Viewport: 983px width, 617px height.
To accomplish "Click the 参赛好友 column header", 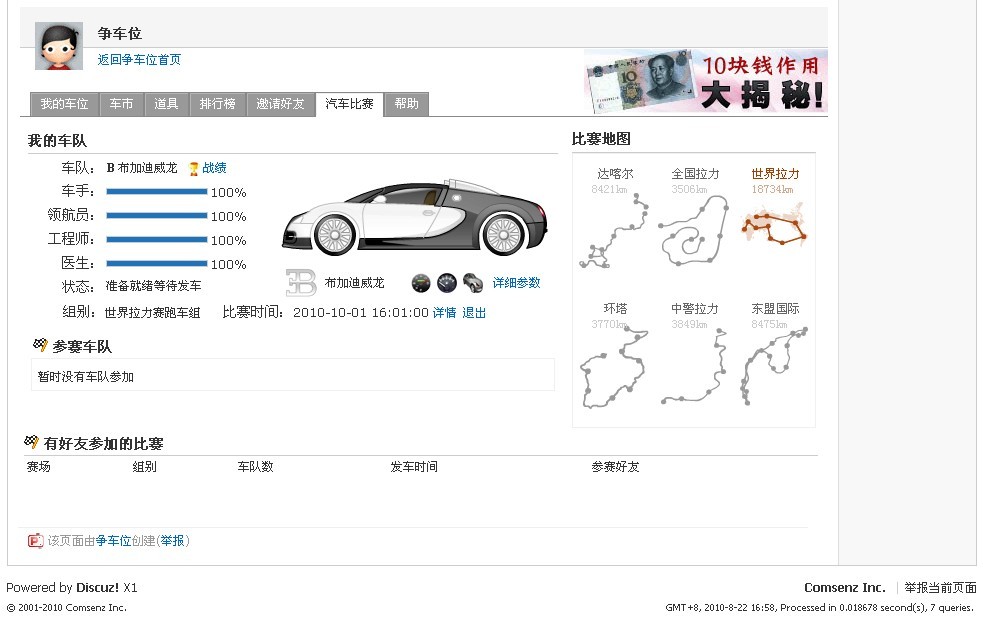I will click(615, 467).
